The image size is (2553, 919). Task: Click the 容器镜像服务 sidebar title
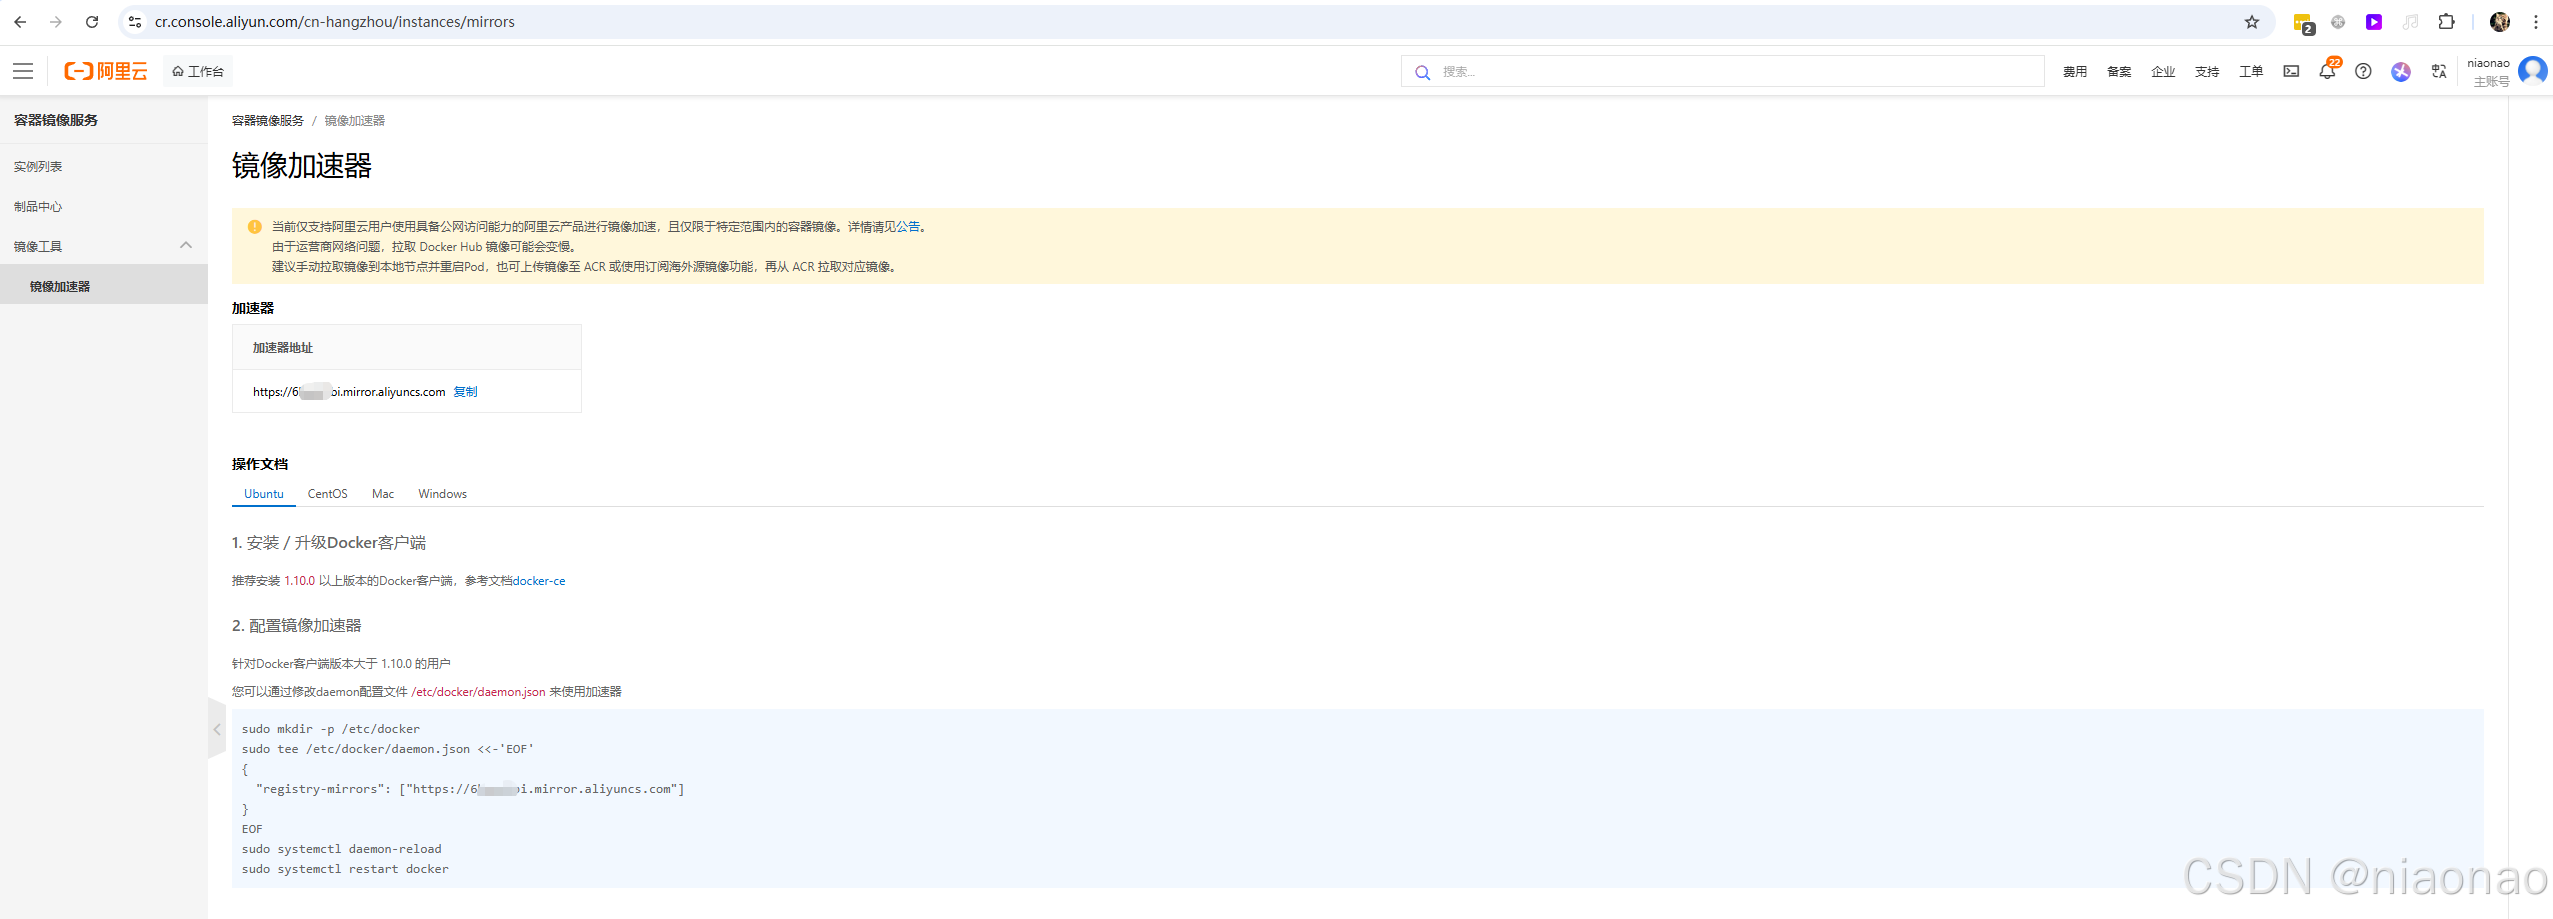pyautogui.click(x=56, y=120)
